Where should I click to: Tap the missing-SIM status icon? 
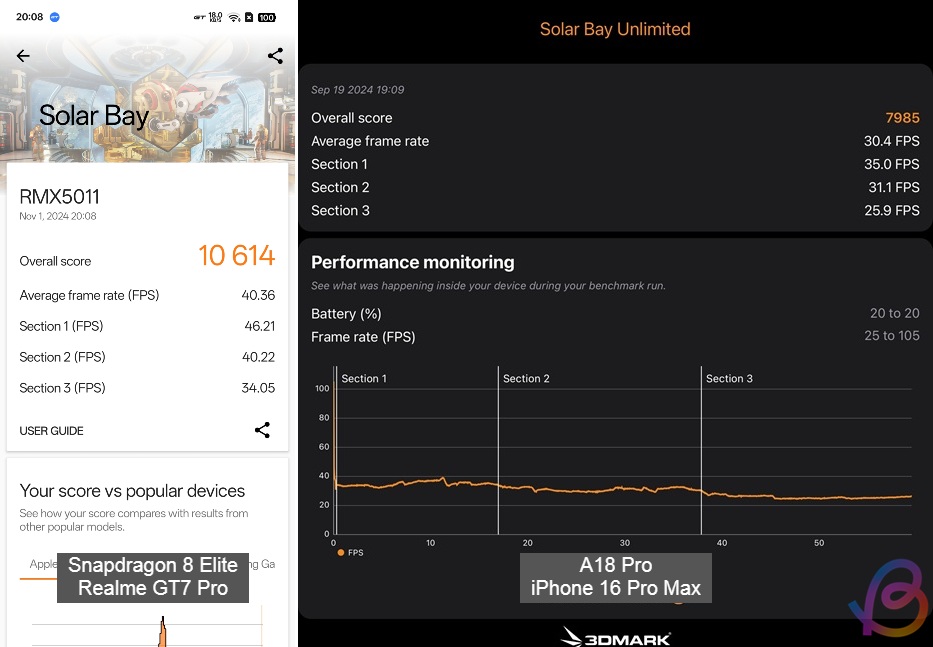250,17
